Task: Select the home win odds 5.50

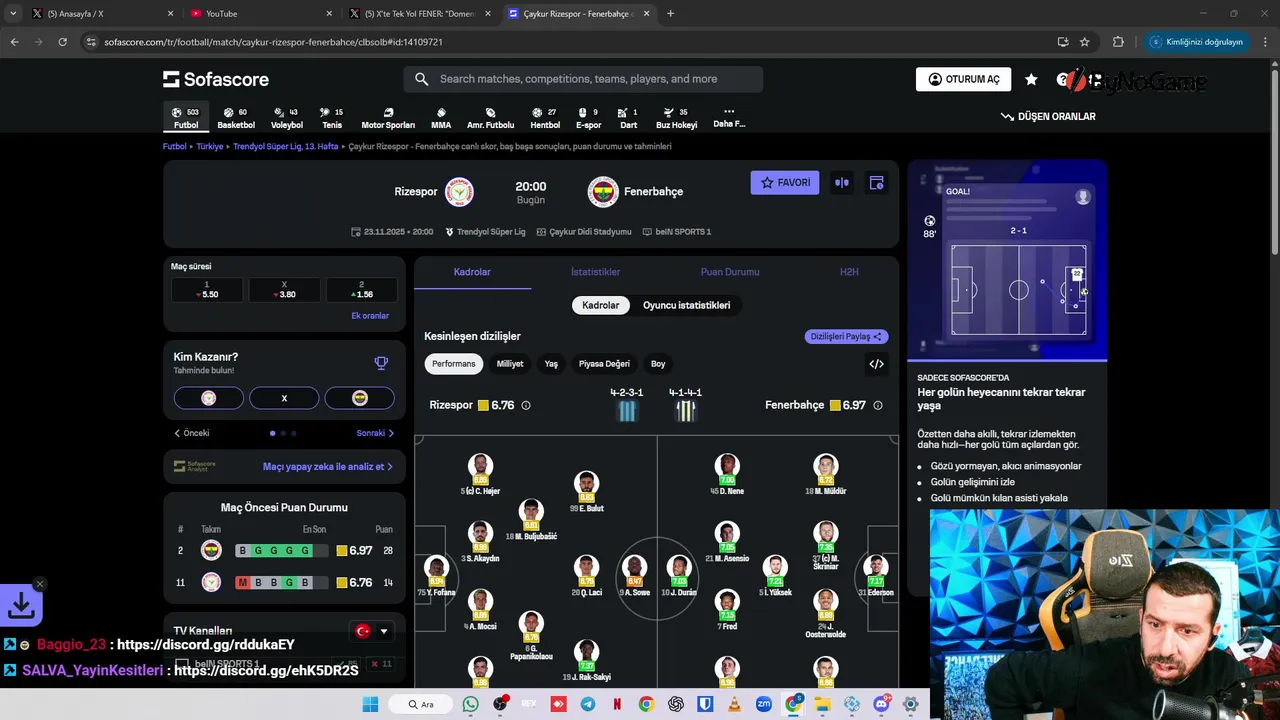Action: [207, 290]
